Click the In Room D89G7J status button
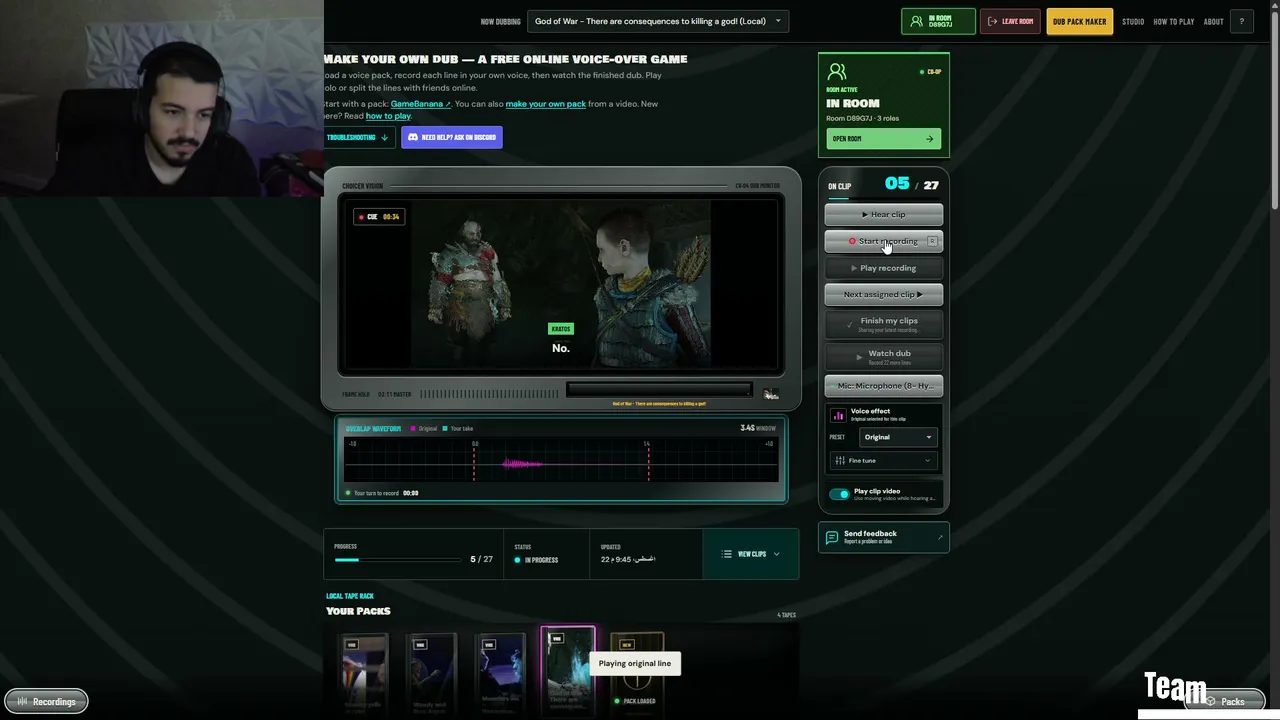This screenshot has width=1280, height=720. [938, 21]
